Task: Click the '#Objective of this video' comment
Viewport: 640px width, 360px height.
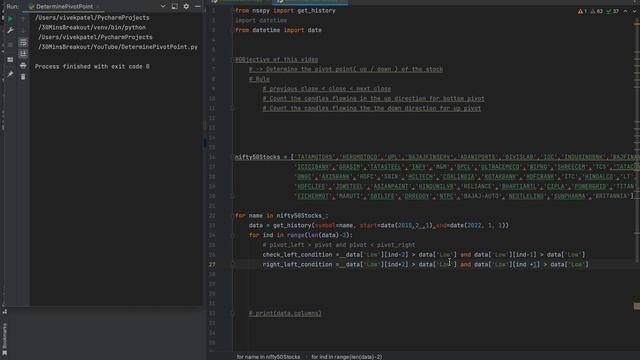Action: 277,60
